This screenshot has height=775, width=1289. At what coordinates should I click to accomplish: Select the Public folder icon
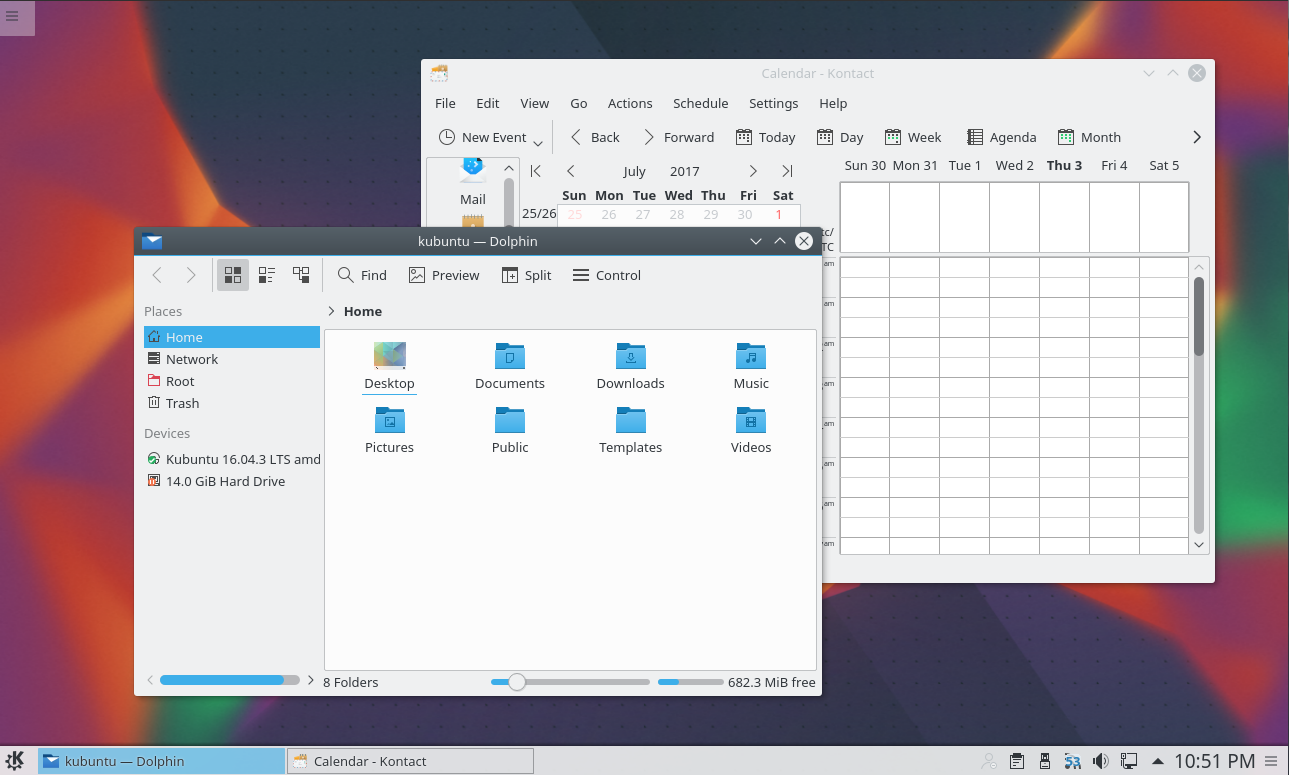(x=510, y=419)
